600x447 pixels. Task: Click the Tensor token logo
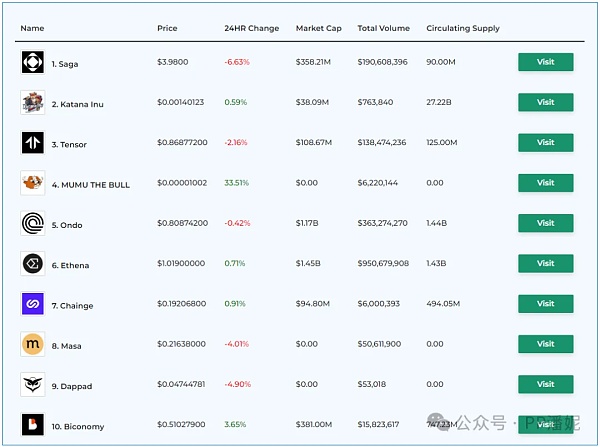(33, 143)
